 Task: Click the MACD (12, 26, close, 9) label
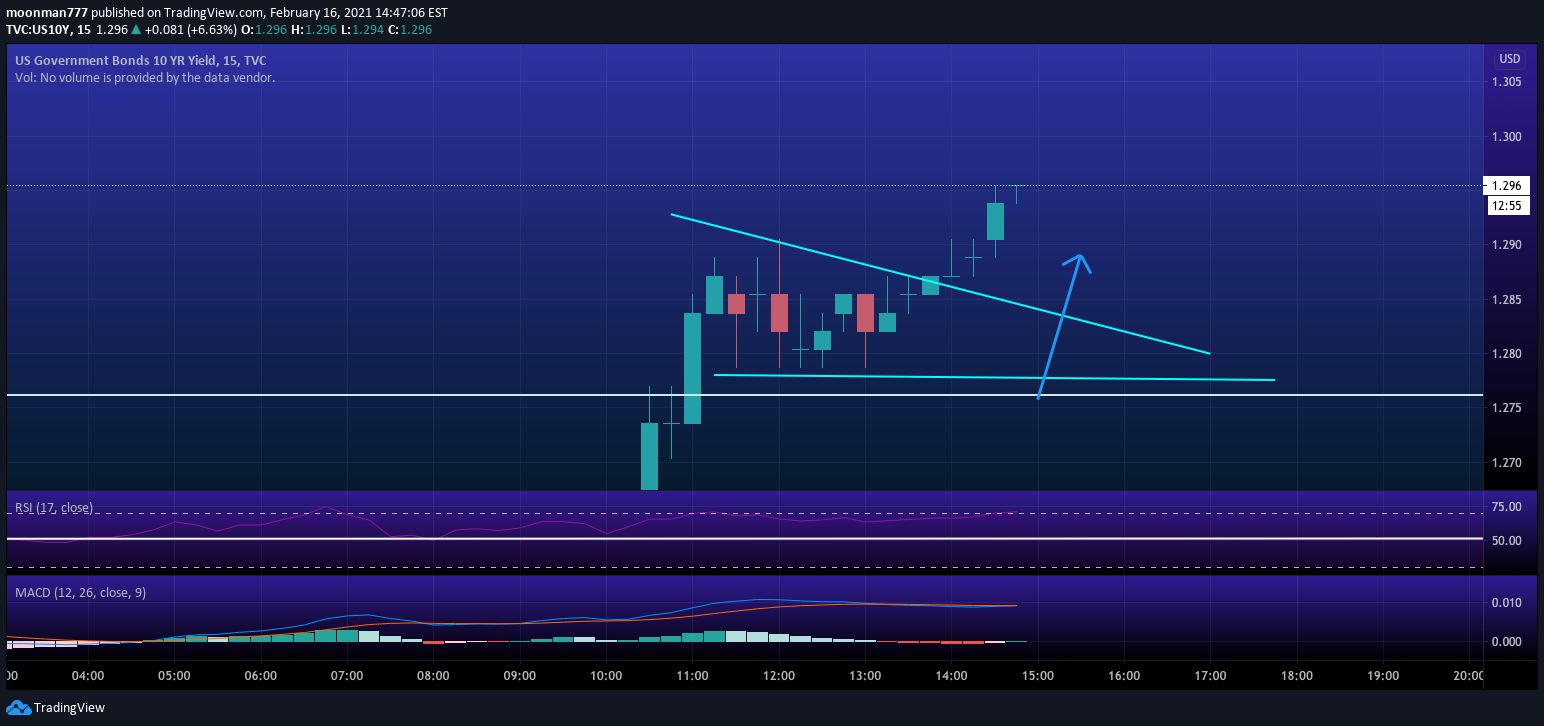(80, 592)
